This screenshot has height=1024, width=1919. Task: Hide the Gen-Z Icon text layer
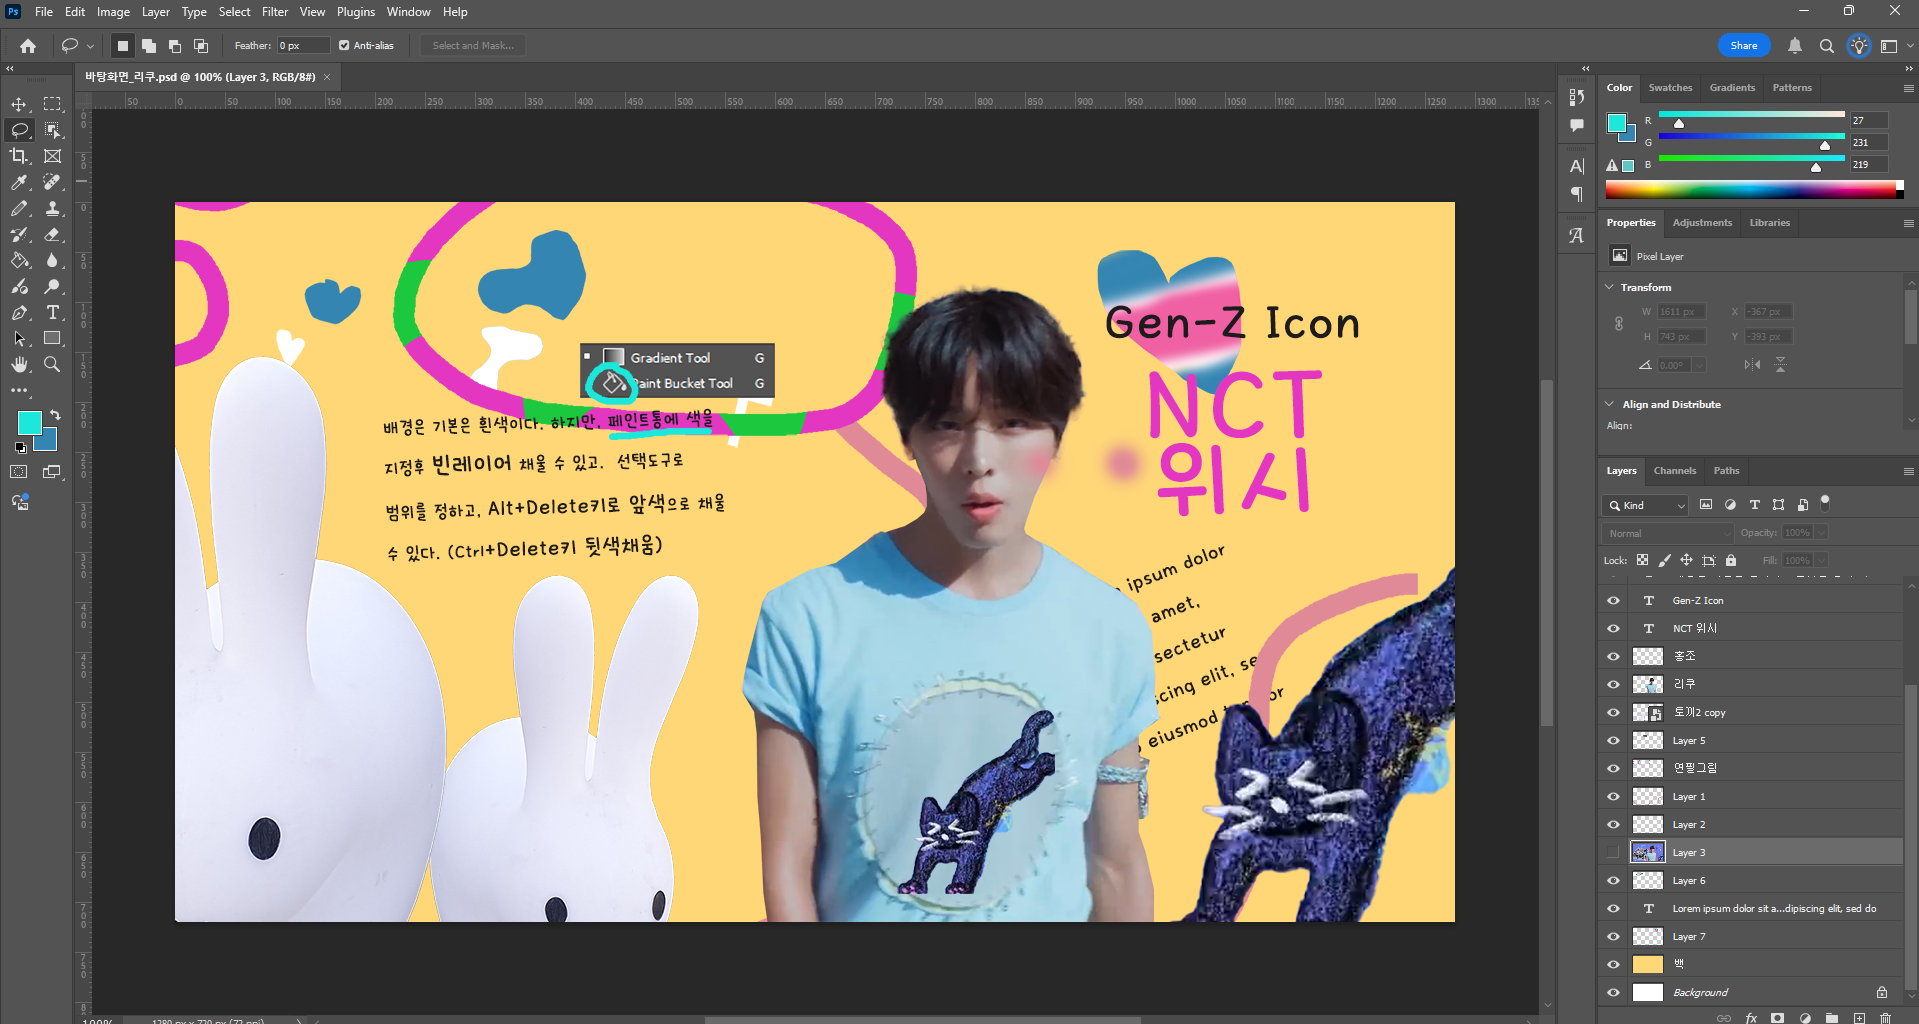(x=1613, y=601)
